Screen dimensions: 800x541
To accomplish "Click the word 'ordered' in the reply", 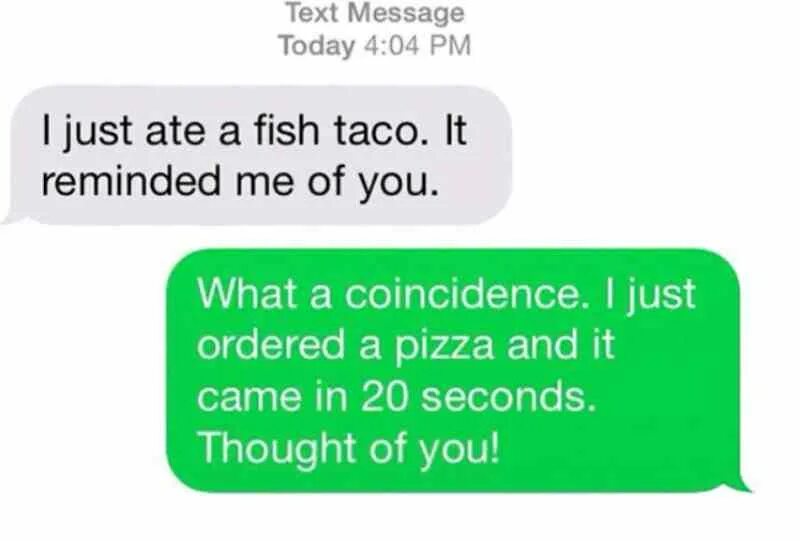I will [271, 345].
